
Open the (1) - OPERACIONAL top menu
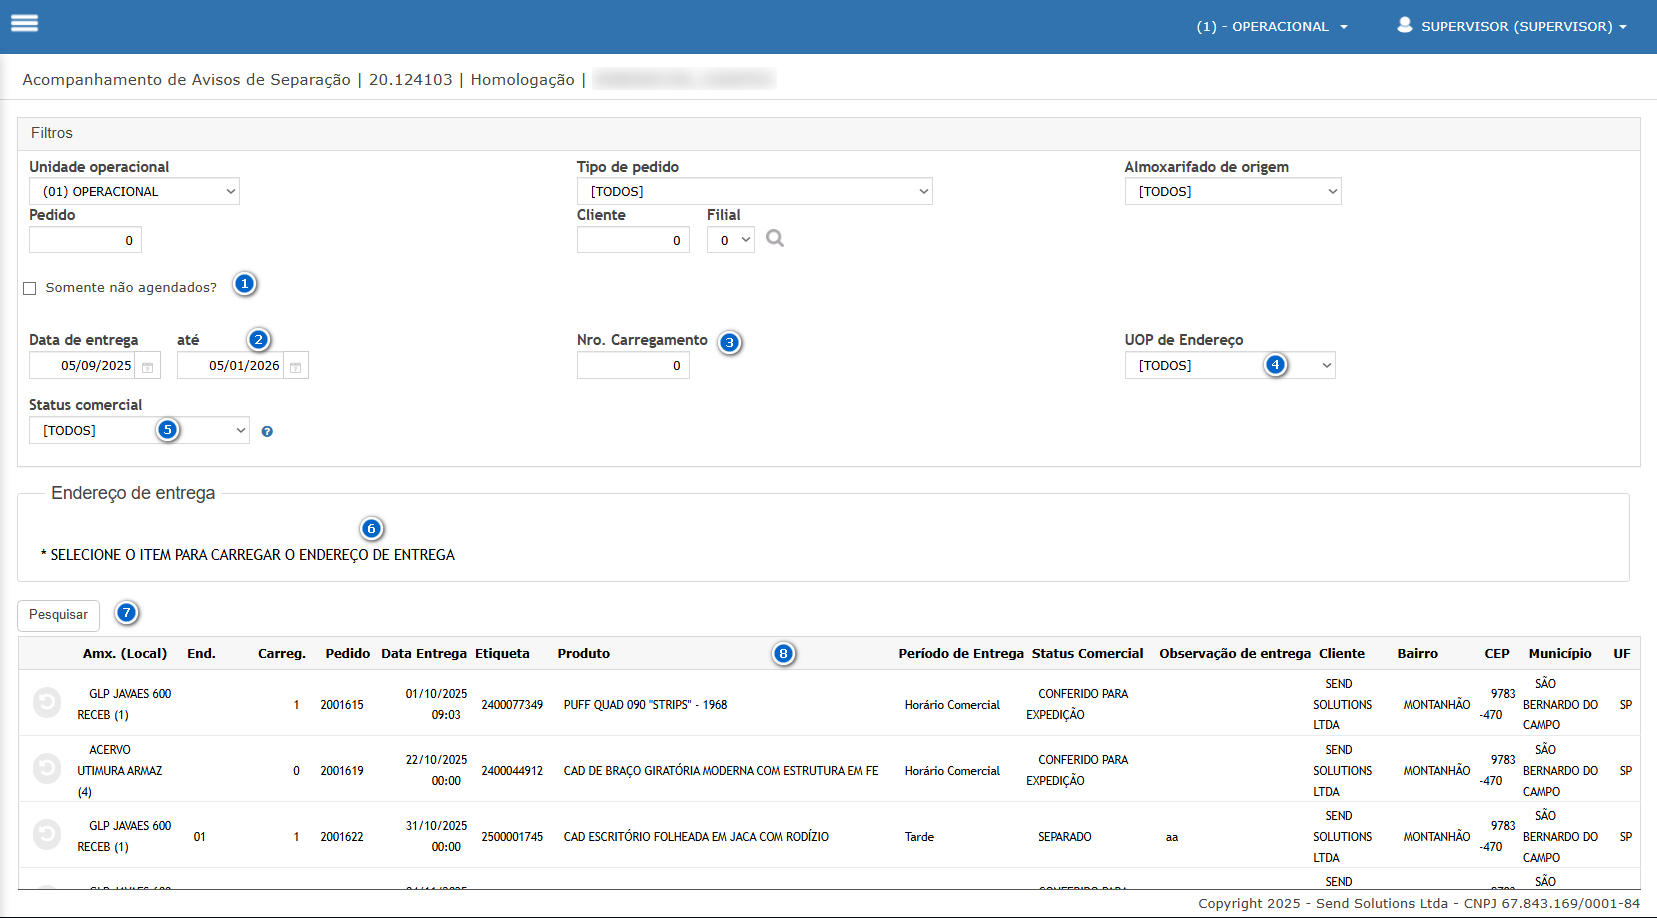click(1271, 27)
